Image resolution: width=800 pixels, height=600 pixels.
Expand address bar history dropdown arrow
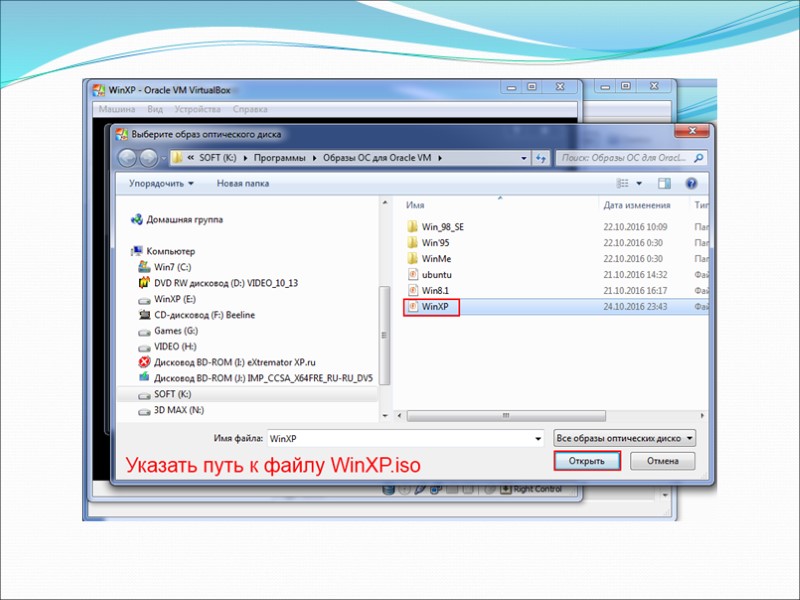523,158
